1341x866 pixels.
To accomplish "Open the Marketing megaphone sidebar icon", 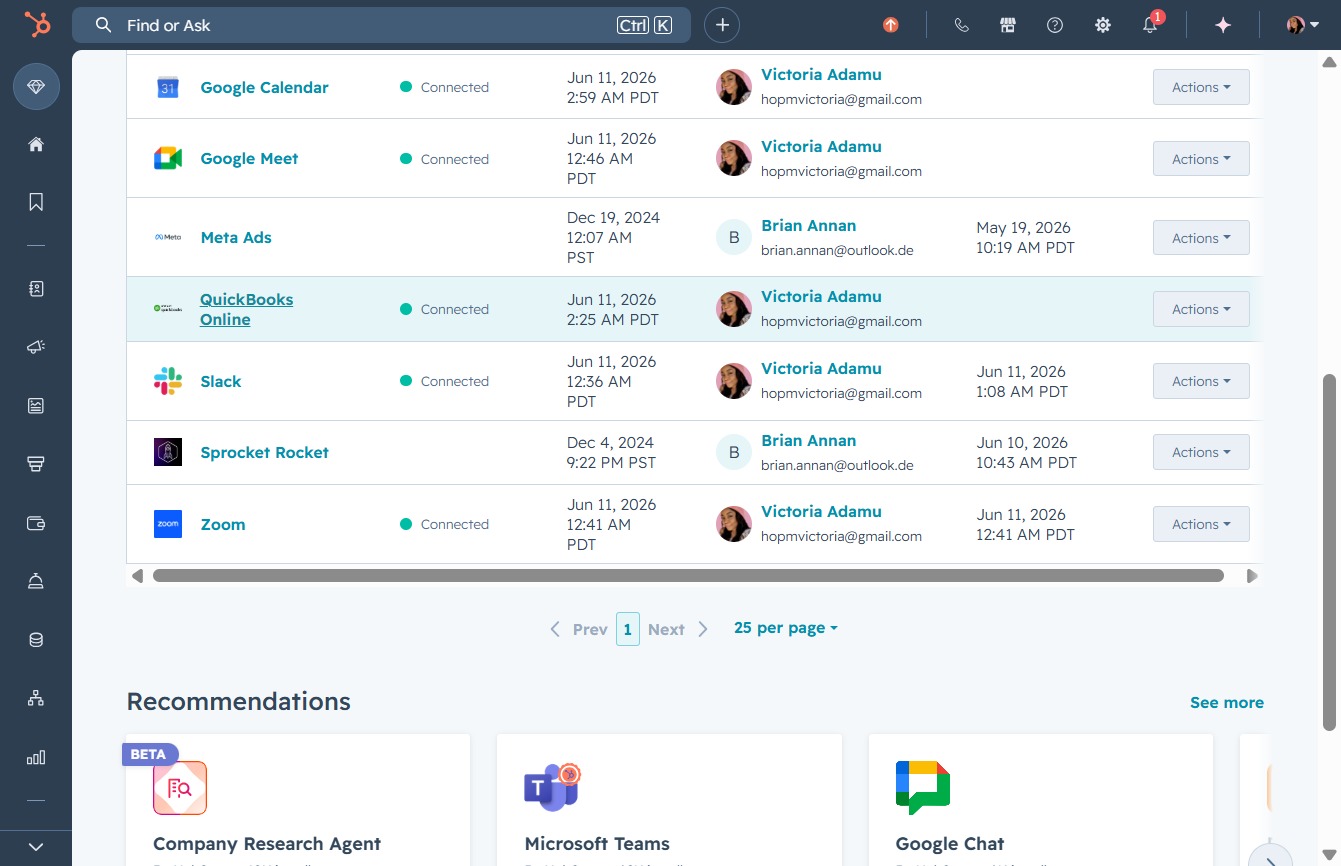I will click(36, 347).
